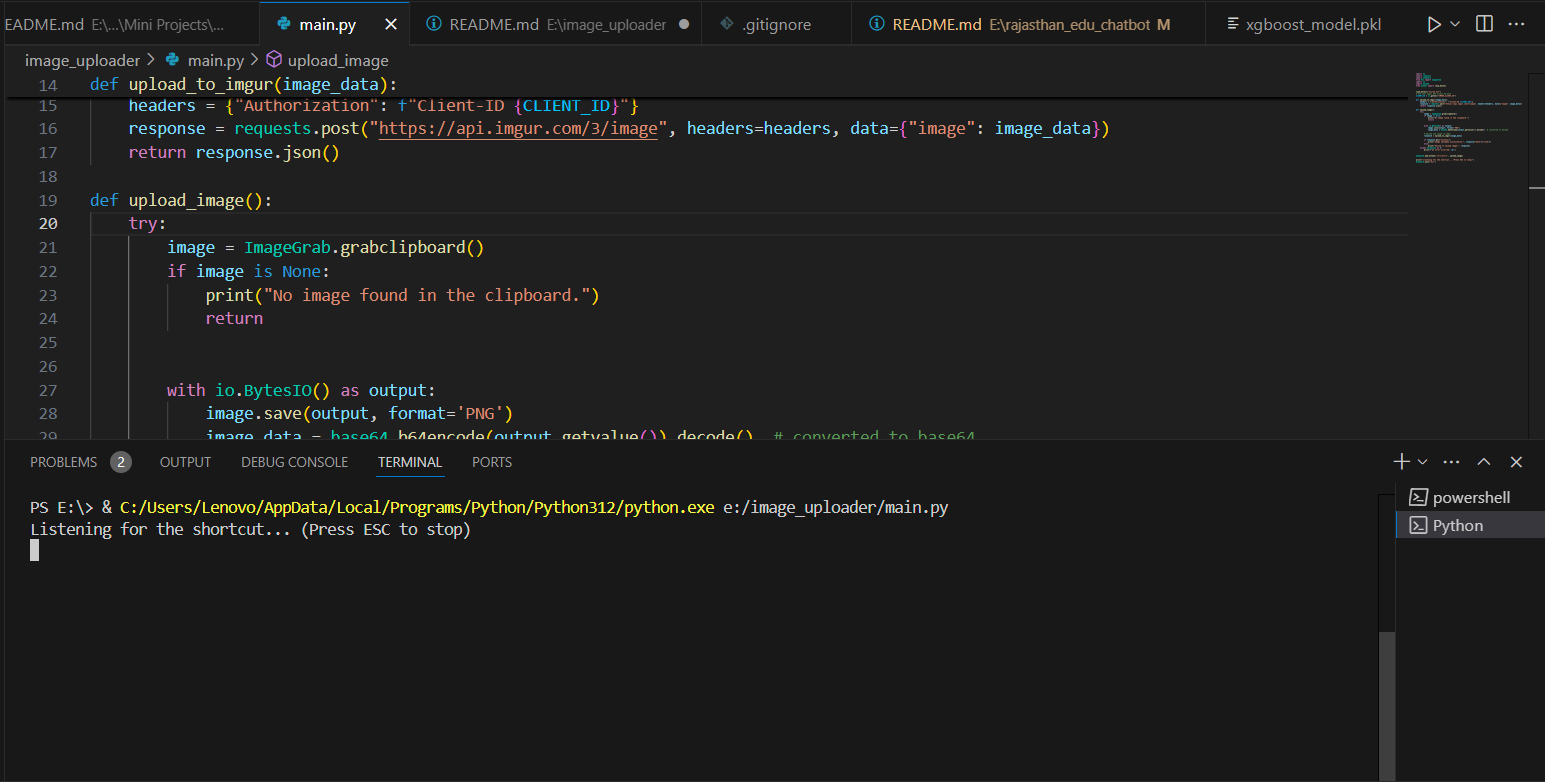The image size is (1545, 782).
Task: Create a new terminal with plus icon
Action: [x=1401, y=462]
